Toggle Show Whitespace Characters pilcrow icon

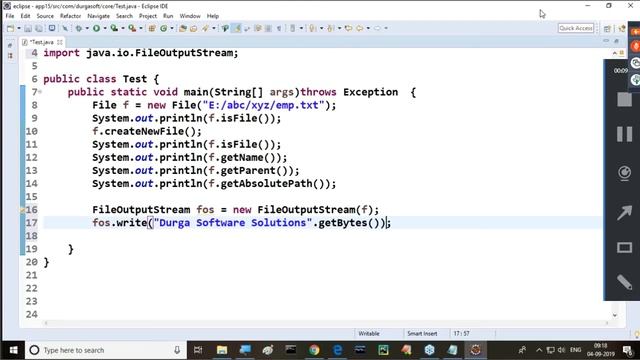click(279, 28)
